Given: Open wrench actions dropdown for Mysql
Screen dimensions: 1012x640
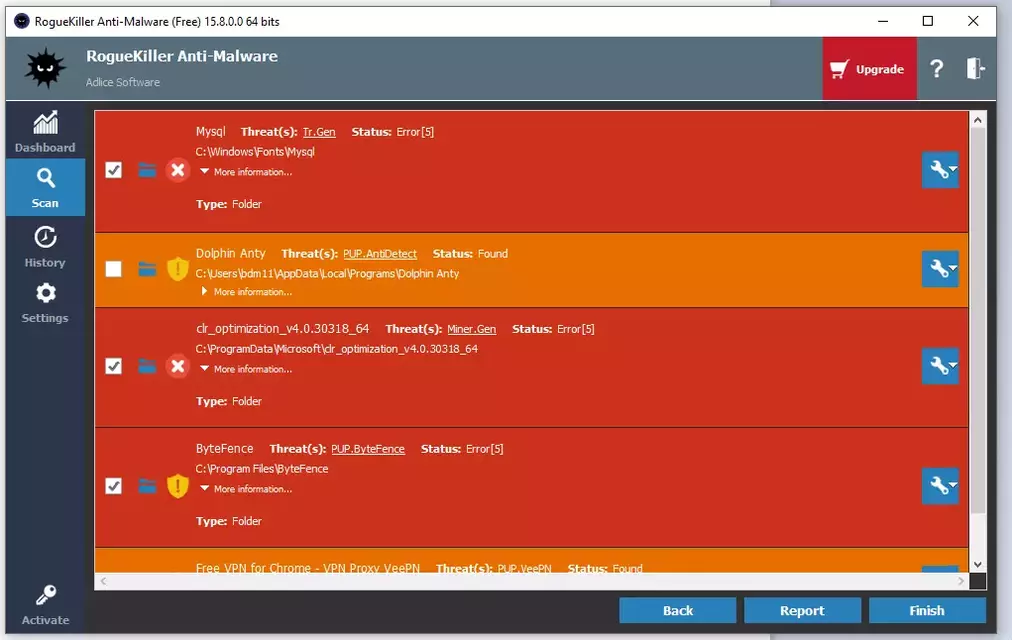Looking at the screenshot, I should coord(940,170).
